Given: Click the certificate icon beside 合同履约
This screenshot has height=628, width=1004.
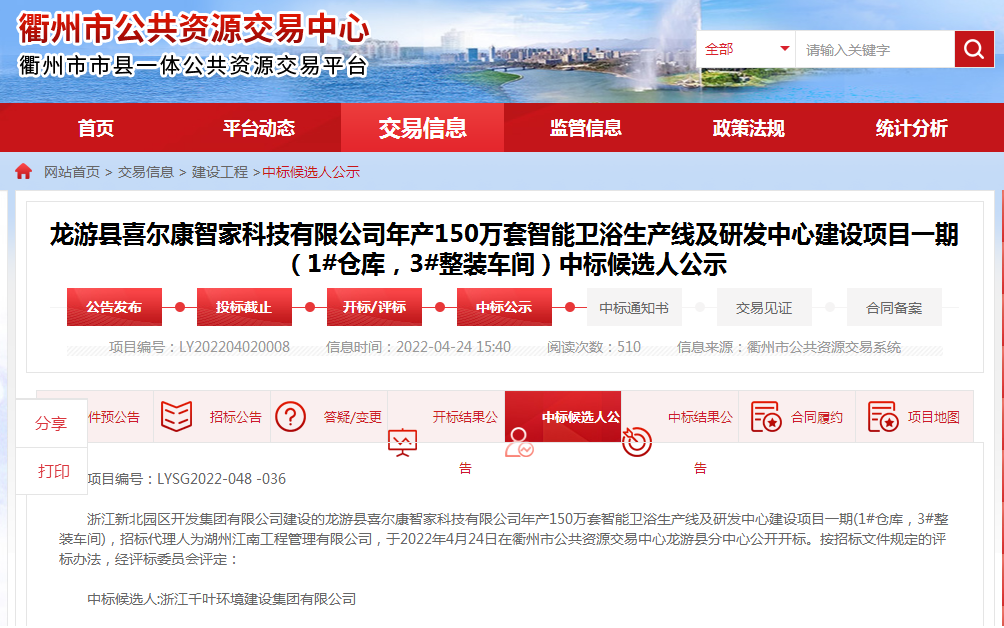Looking at the screenshot, I should (x=766, y=416).
